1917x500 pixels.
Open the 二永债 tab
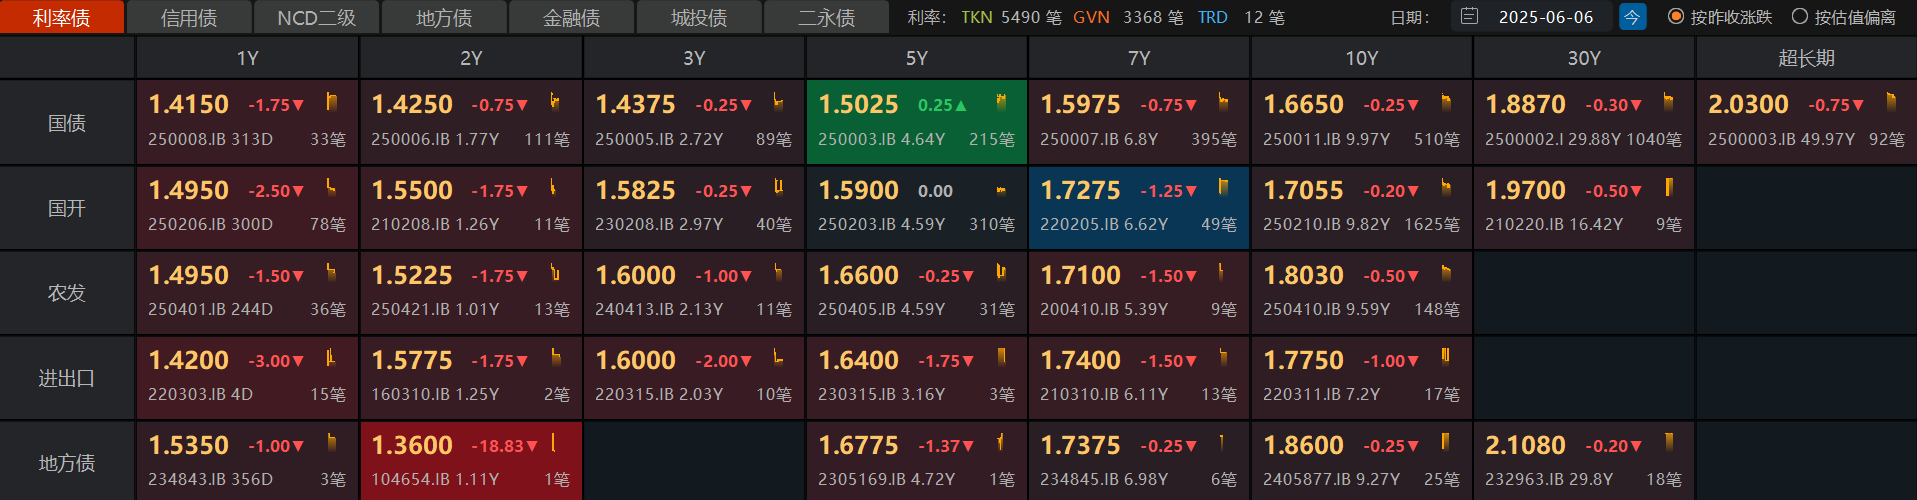[826, 18]
